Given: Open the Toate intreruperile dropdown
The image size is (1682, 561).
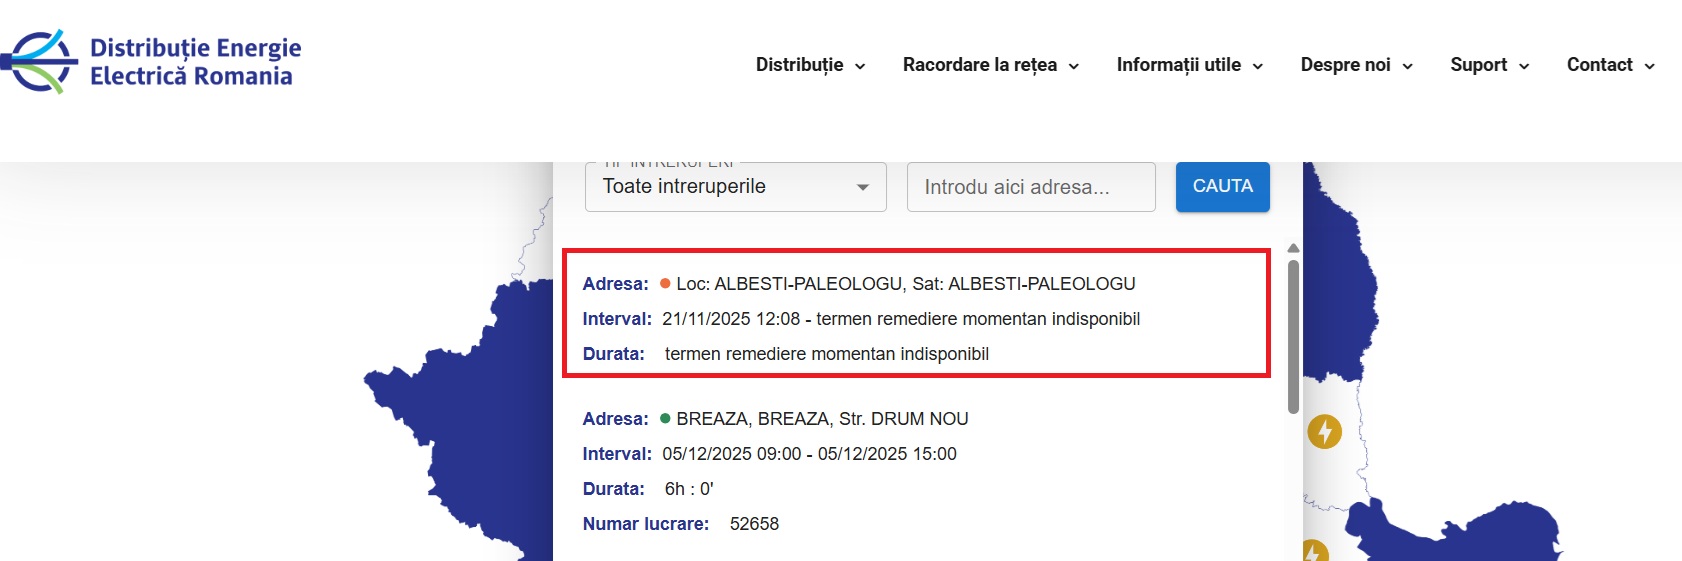Looking at the screenshot, I should (x=735, y=187).
